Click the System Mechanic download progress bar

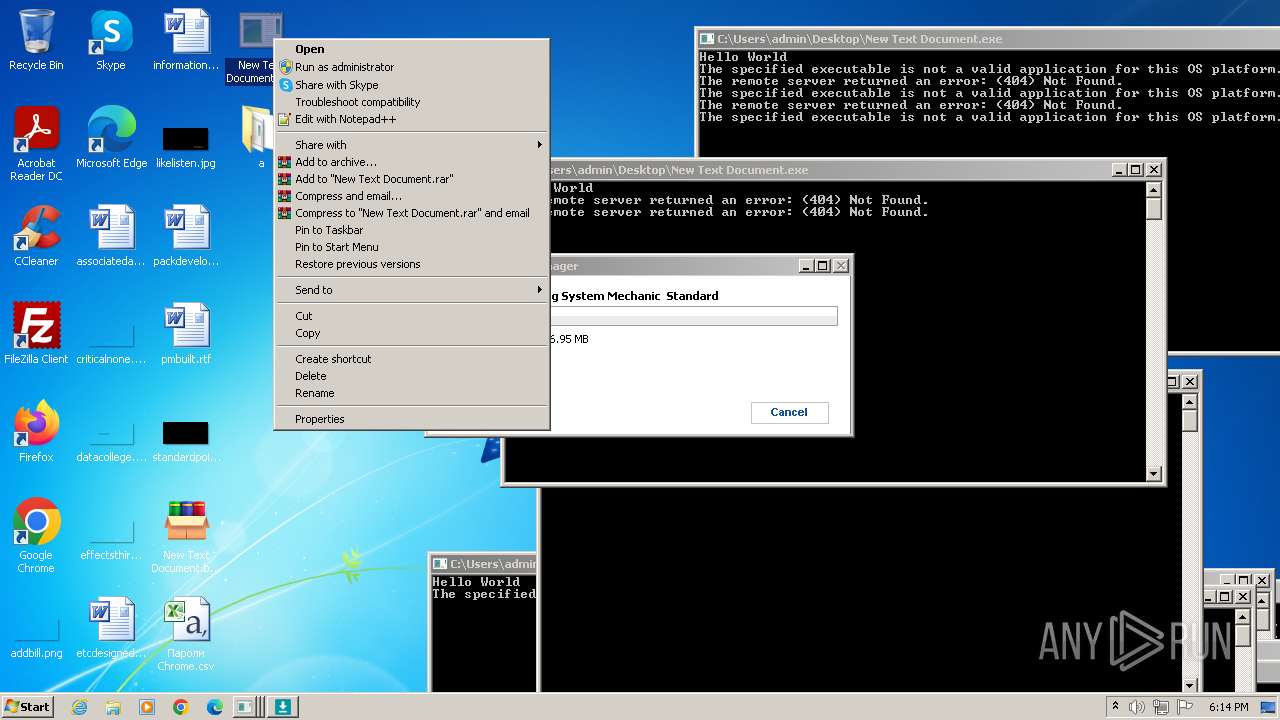(x=694, y=317)
